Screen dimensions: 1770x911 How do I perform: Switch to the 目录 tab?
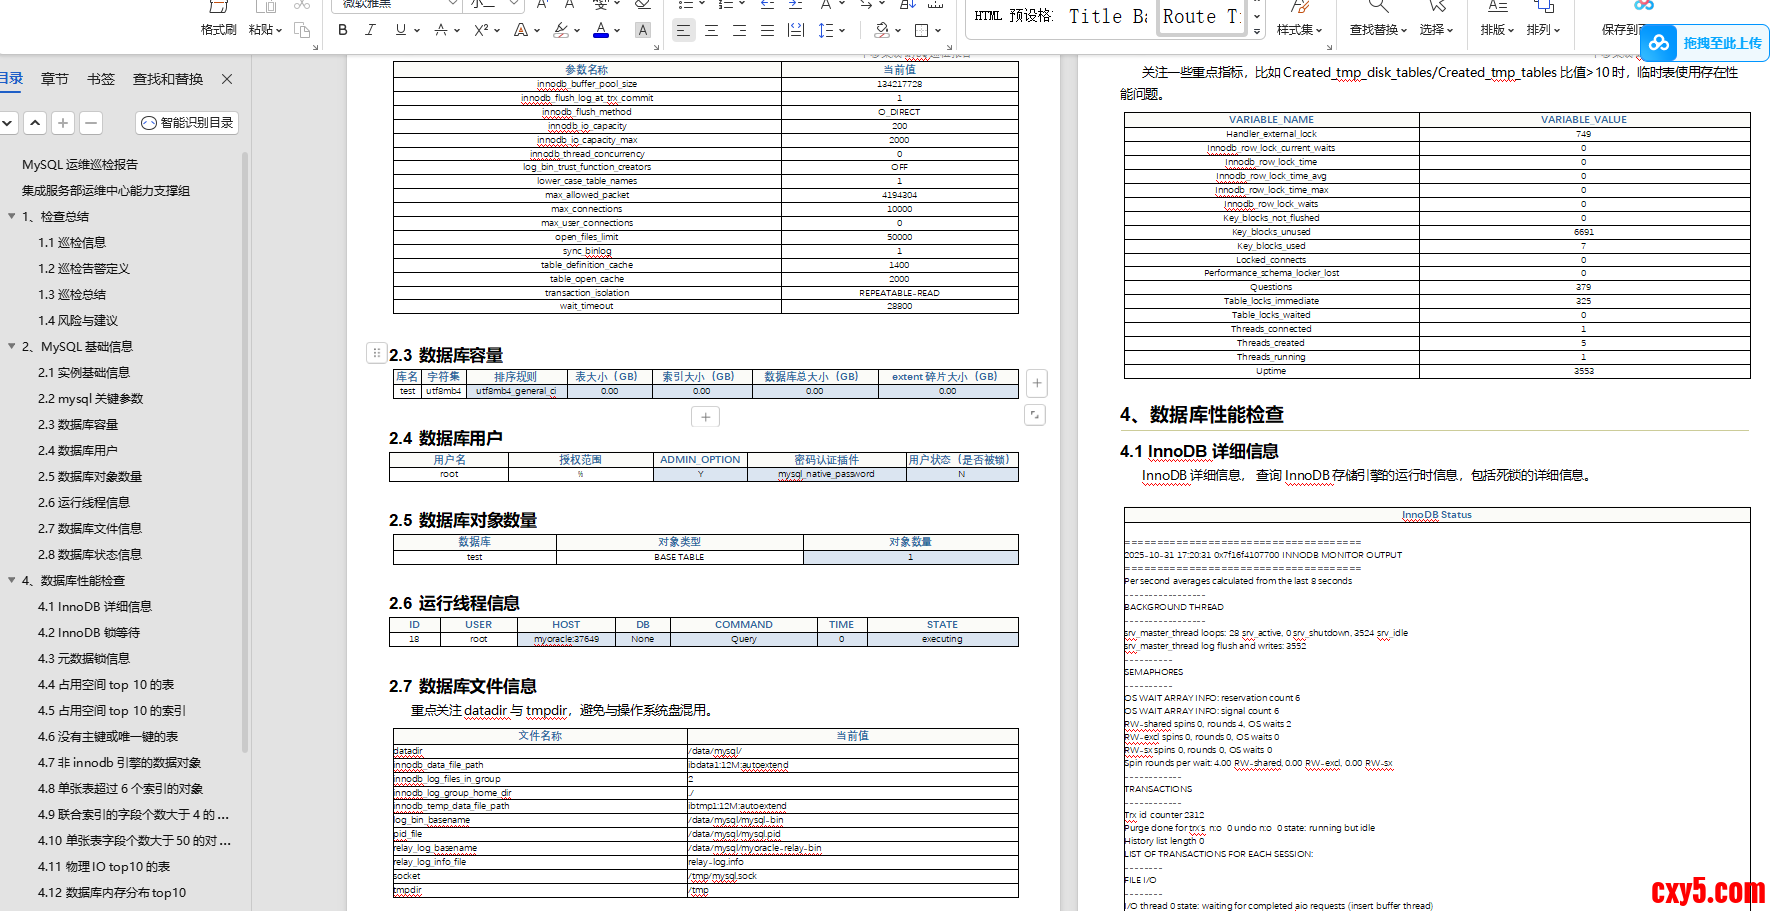pos(11,79)
